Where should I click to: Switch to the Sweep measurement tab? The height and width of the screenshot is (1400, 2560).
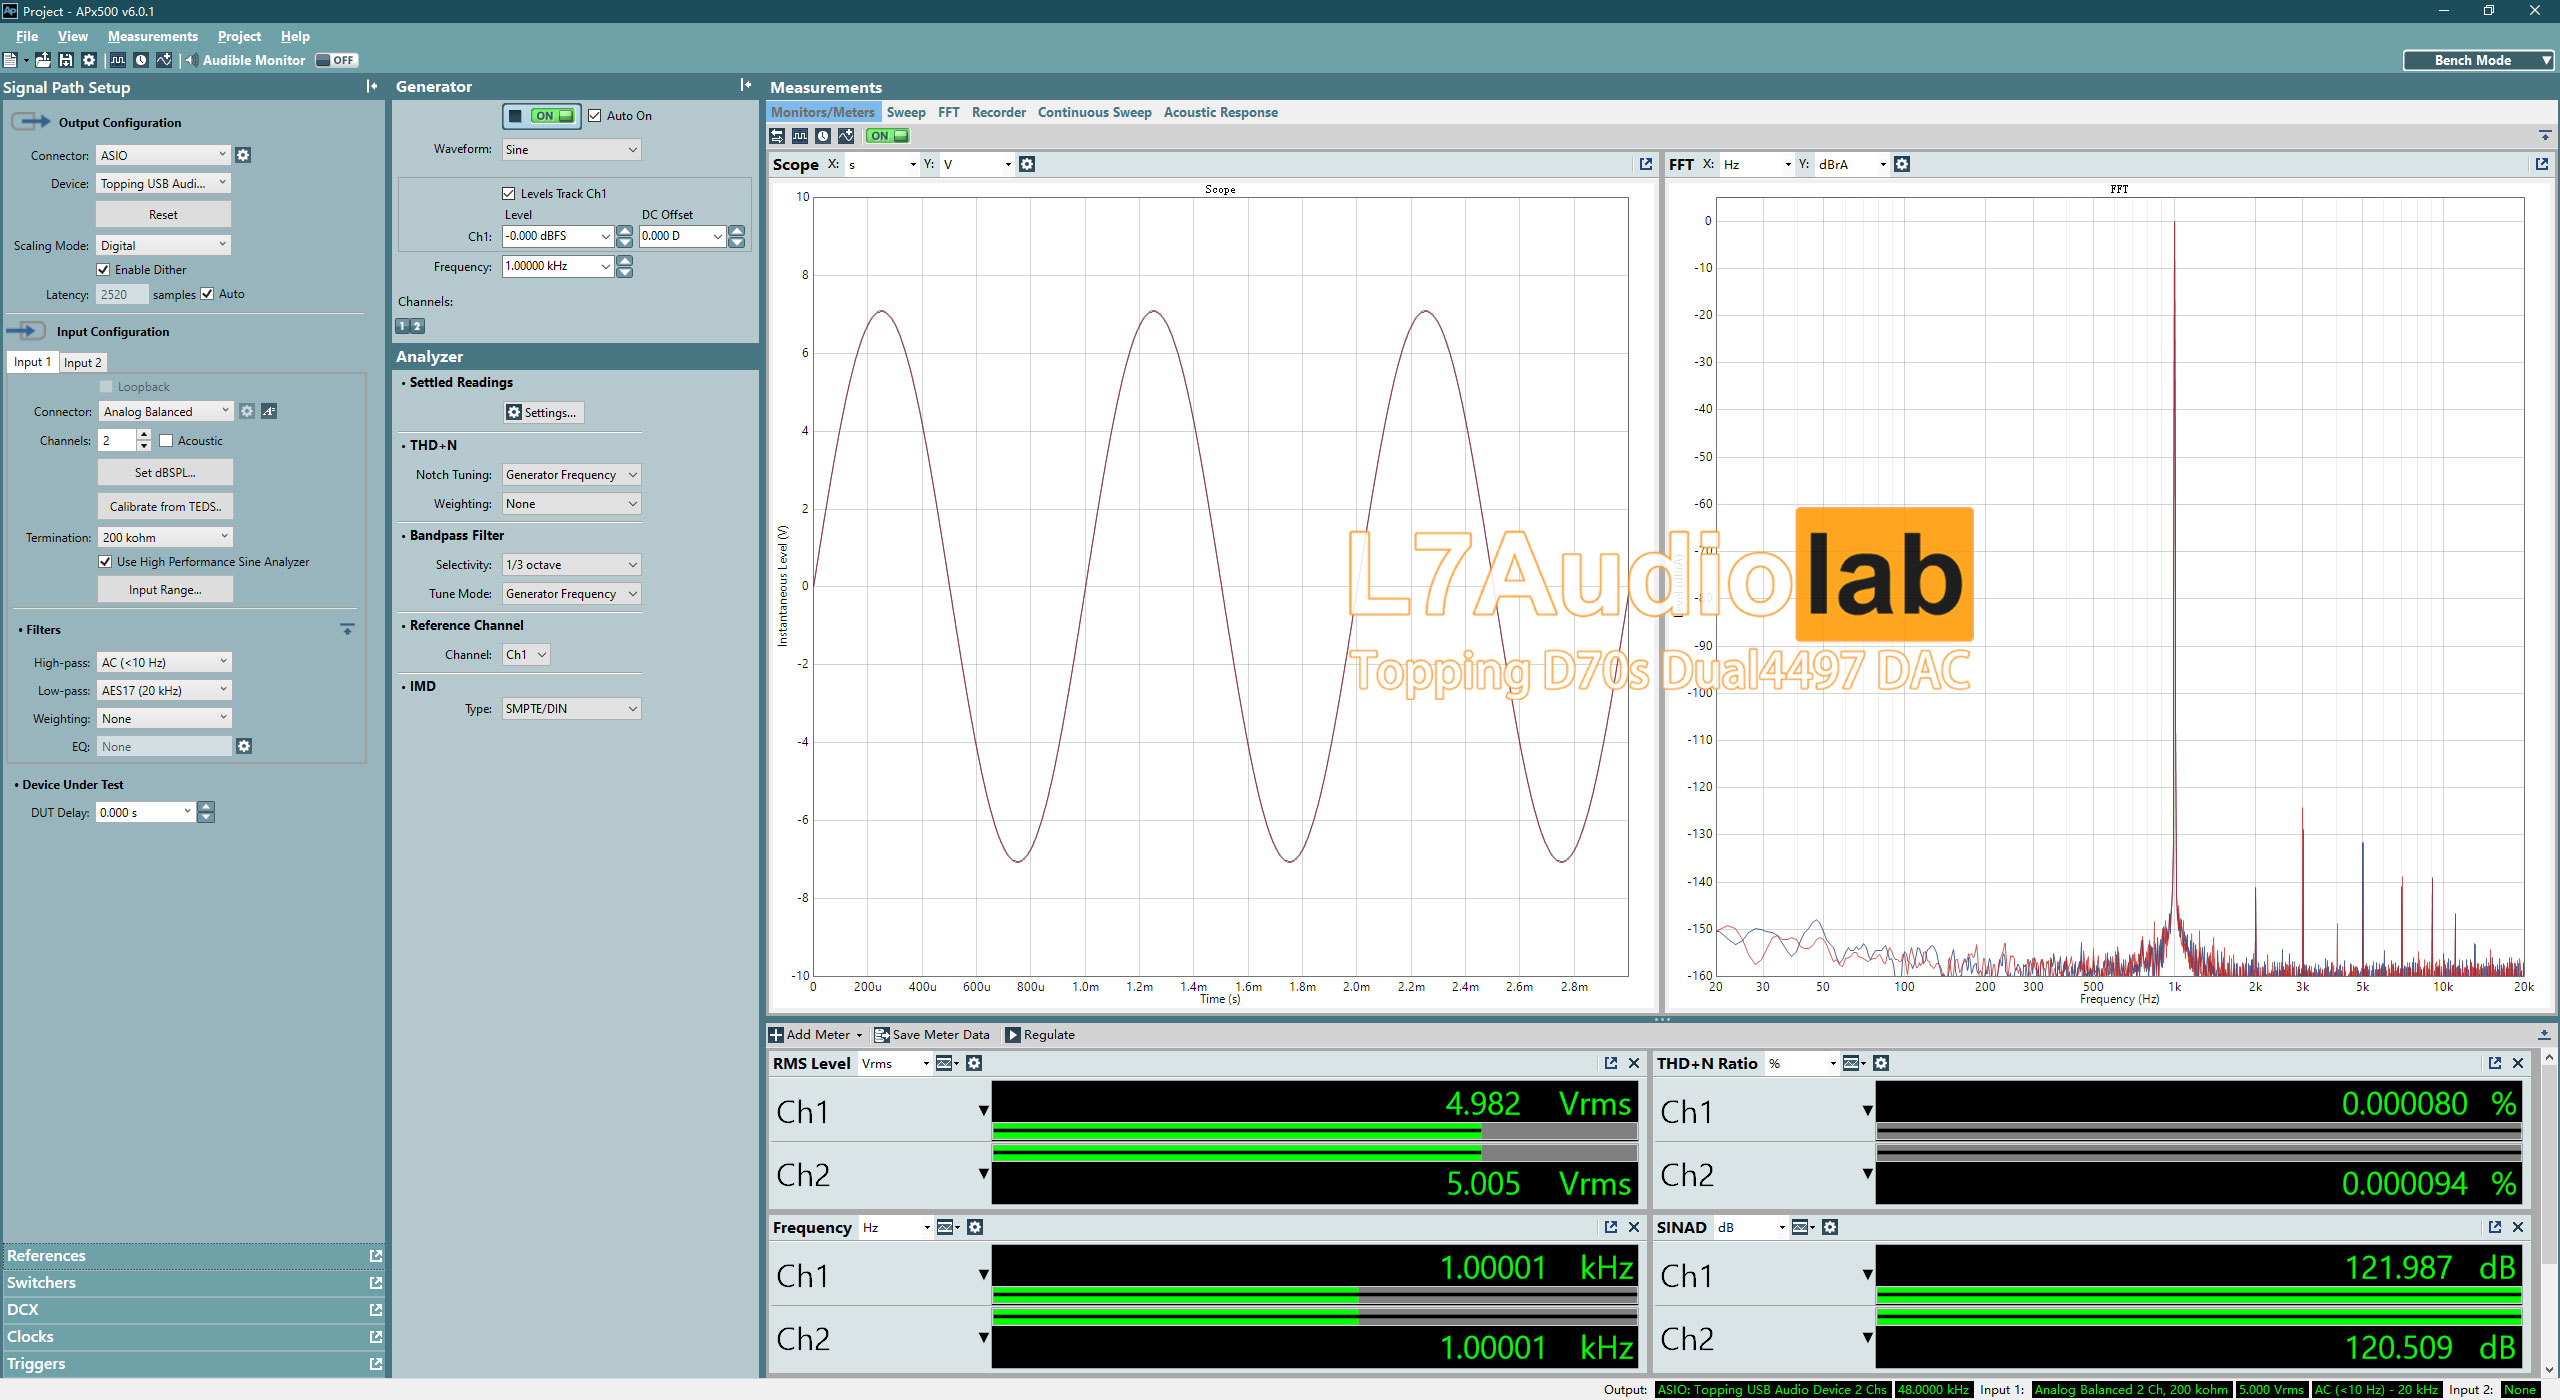[x=905, y=112]
